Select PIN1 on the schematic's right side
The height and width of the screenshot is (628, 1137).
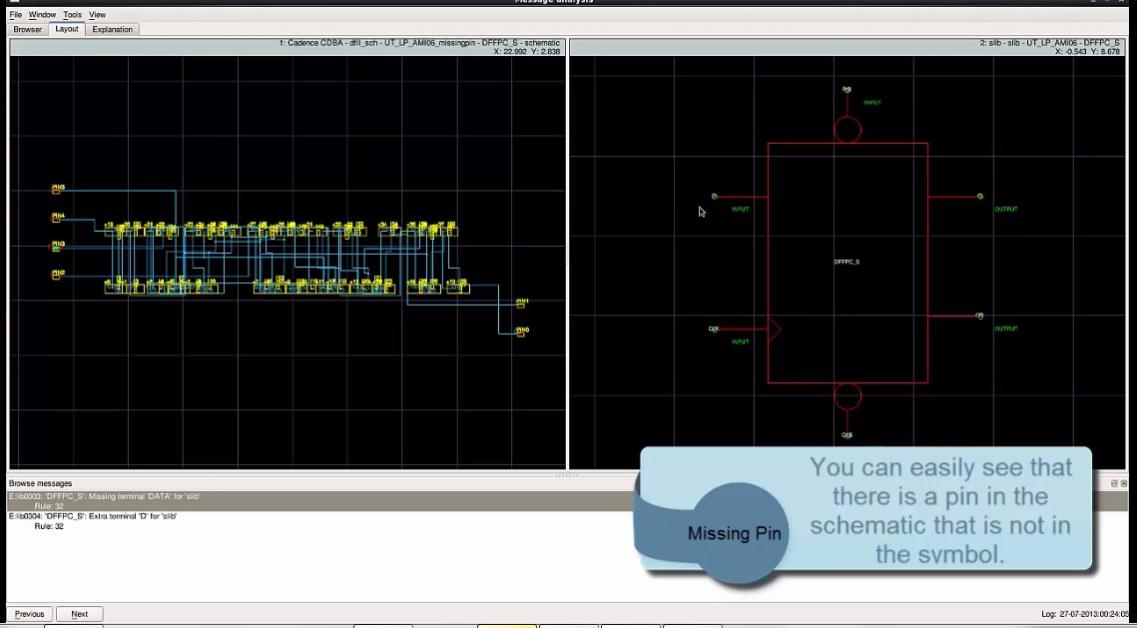click(x=521, y=302)
